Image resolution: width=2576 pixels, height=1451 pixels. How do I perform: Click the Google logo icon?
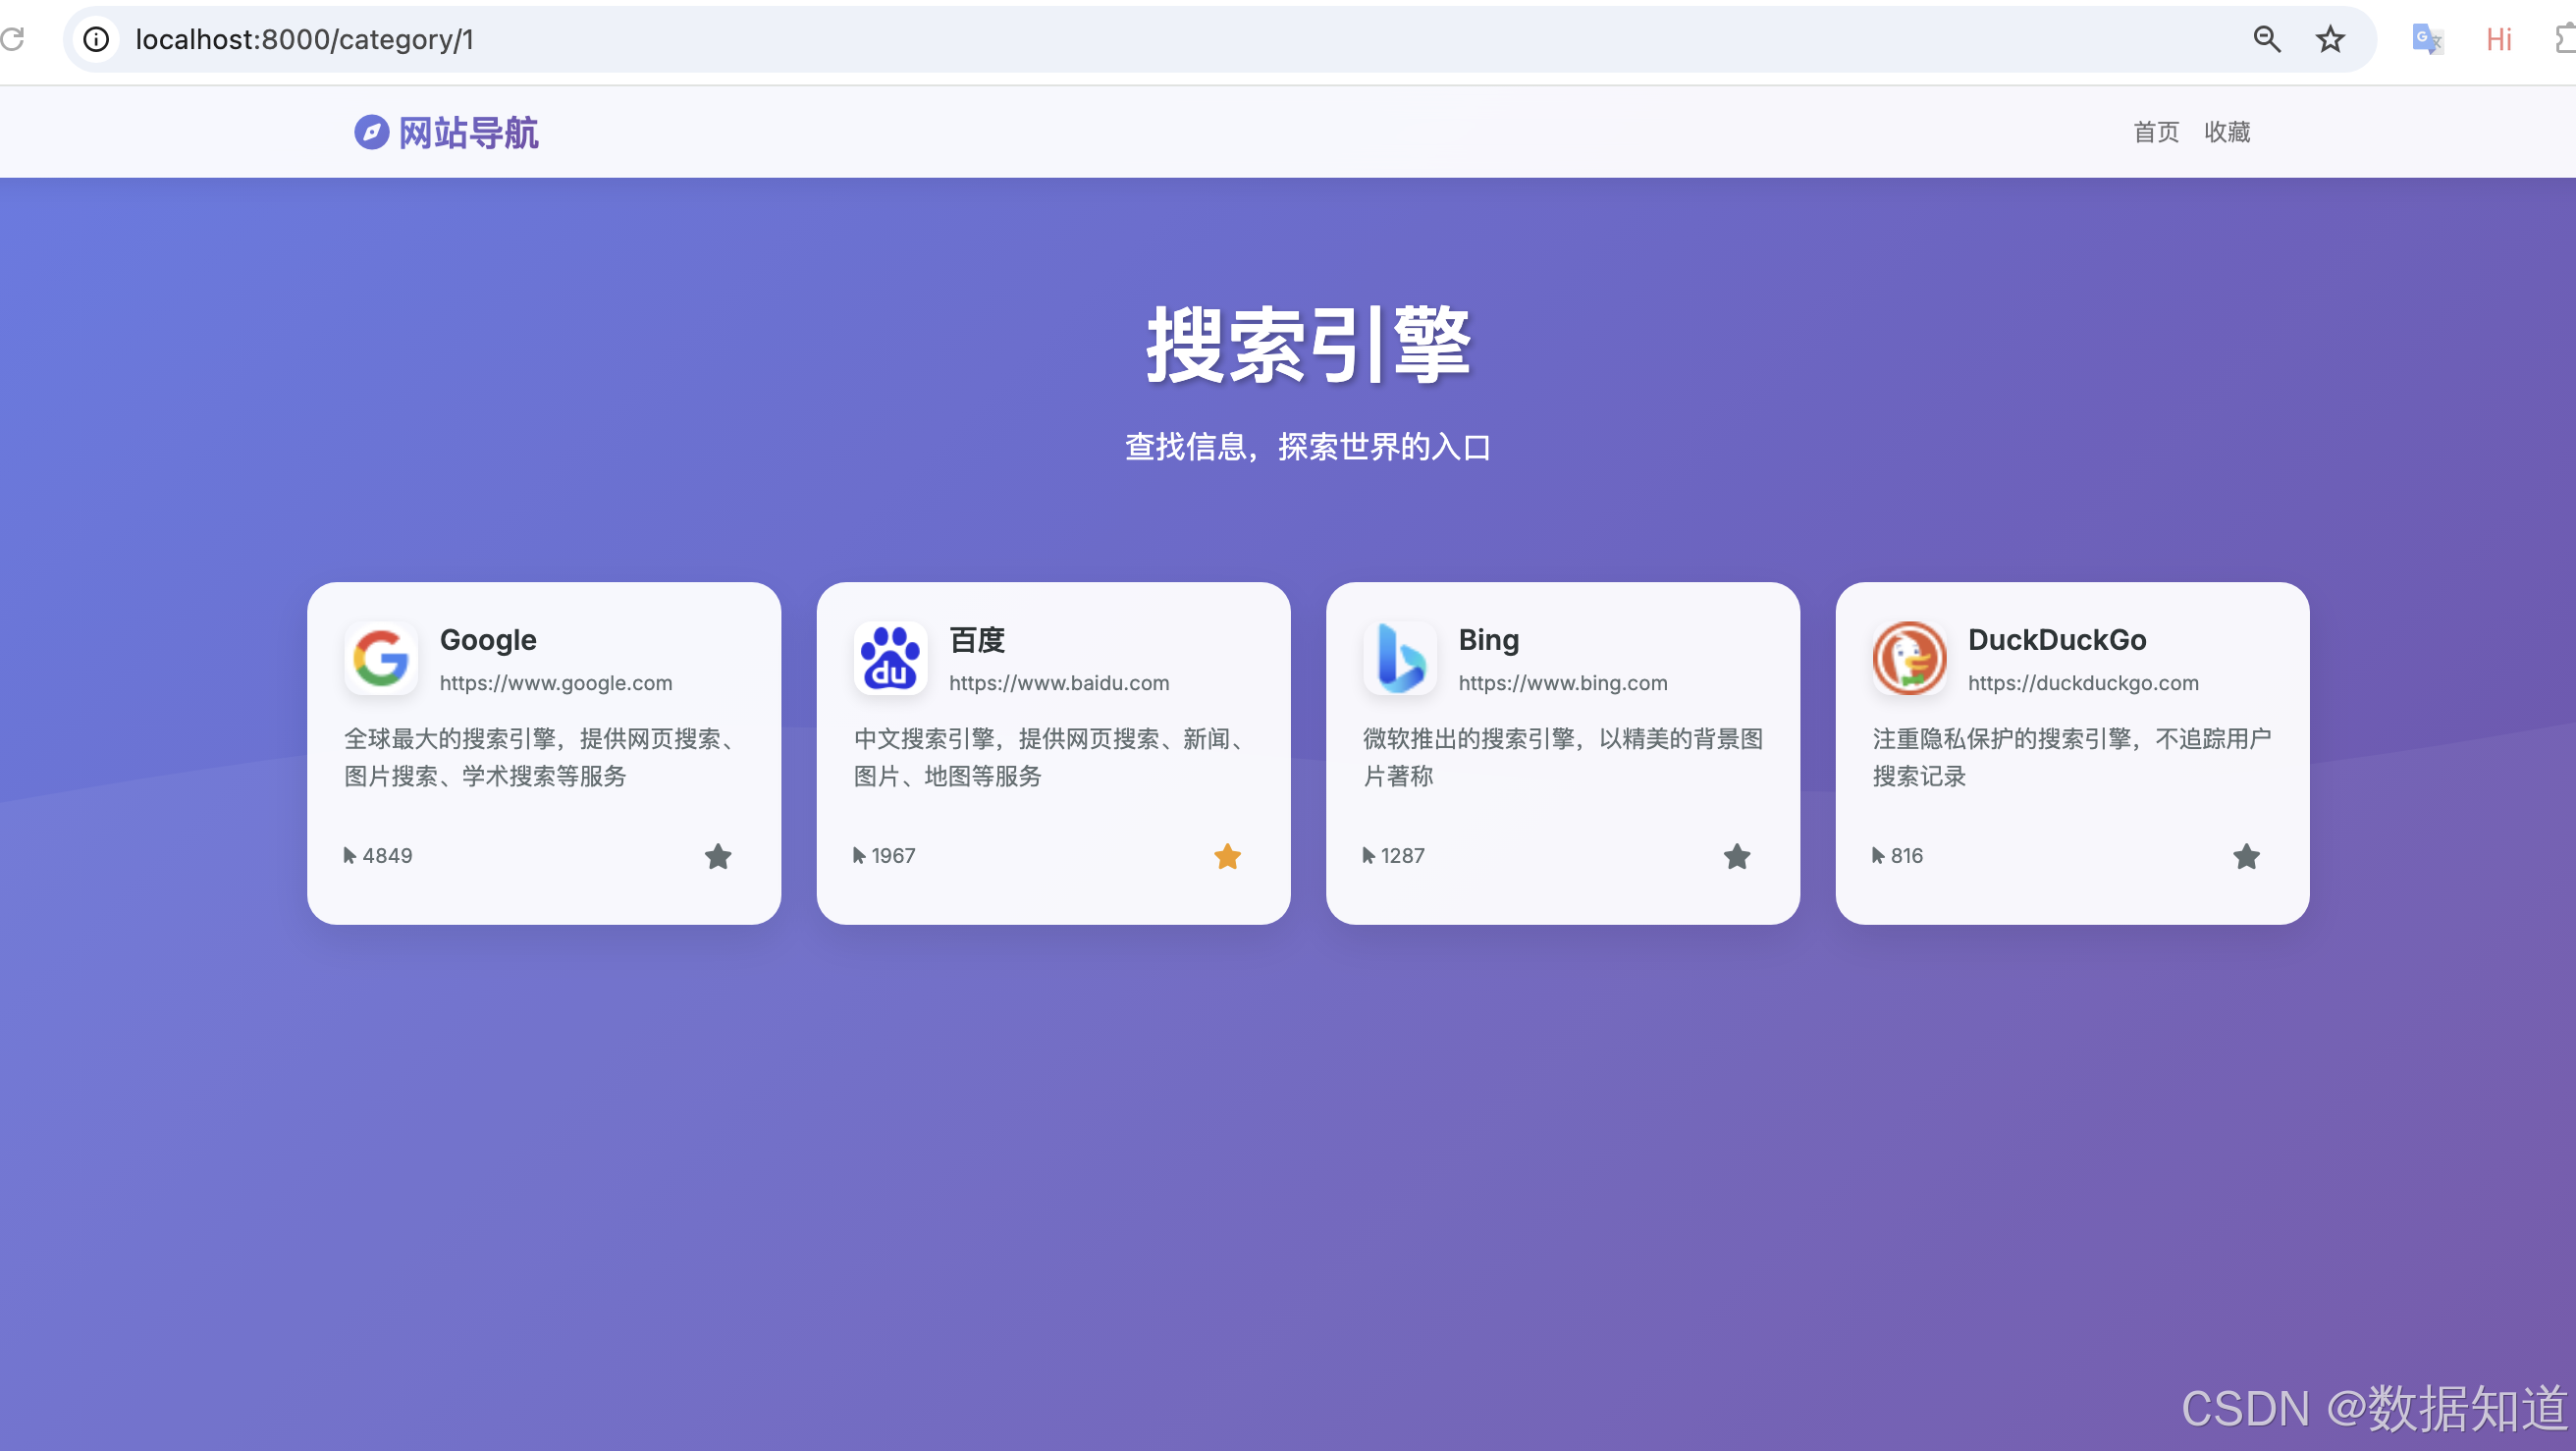(x=381, y=658)
